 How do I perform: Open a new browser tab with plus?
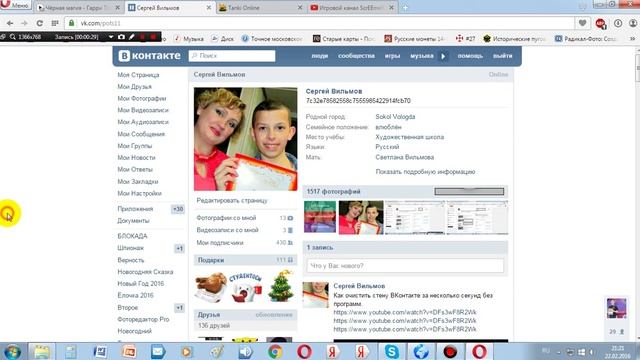(x=405, y=8)
